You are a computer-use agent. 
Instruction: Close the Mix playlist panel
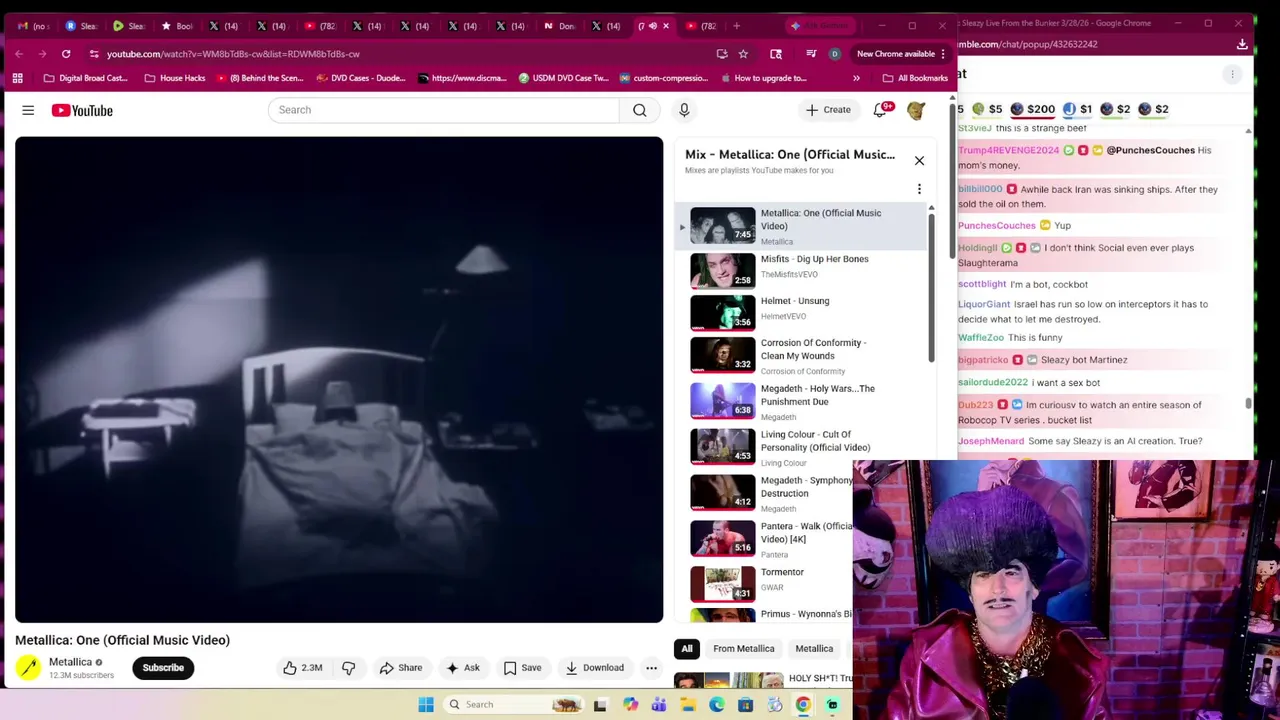click(919, 160)
